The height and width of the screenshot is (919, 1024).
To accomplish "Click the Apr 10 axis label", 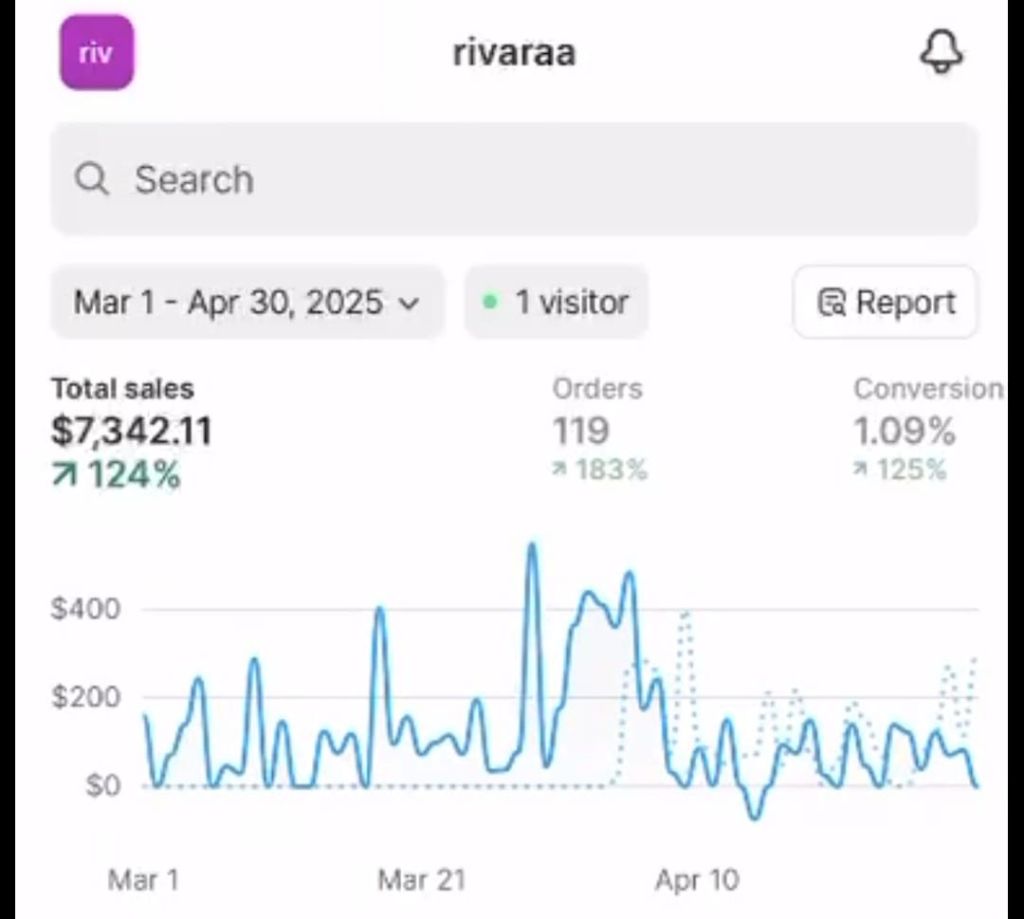I will coord(697,880).
